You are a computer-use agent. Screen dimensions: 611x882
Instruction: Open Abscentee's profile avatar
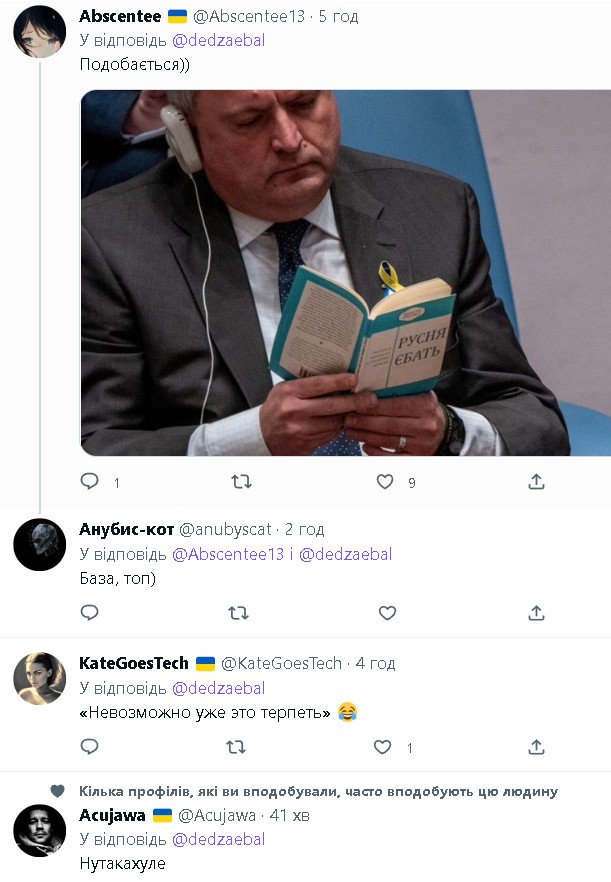[39, 31]
